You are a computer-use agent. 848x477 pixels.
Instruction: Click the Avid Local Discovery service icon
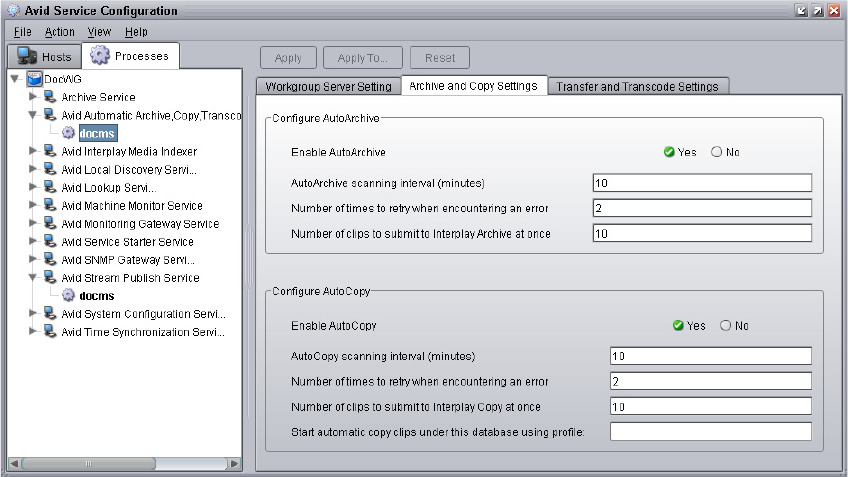pos(50,169)
